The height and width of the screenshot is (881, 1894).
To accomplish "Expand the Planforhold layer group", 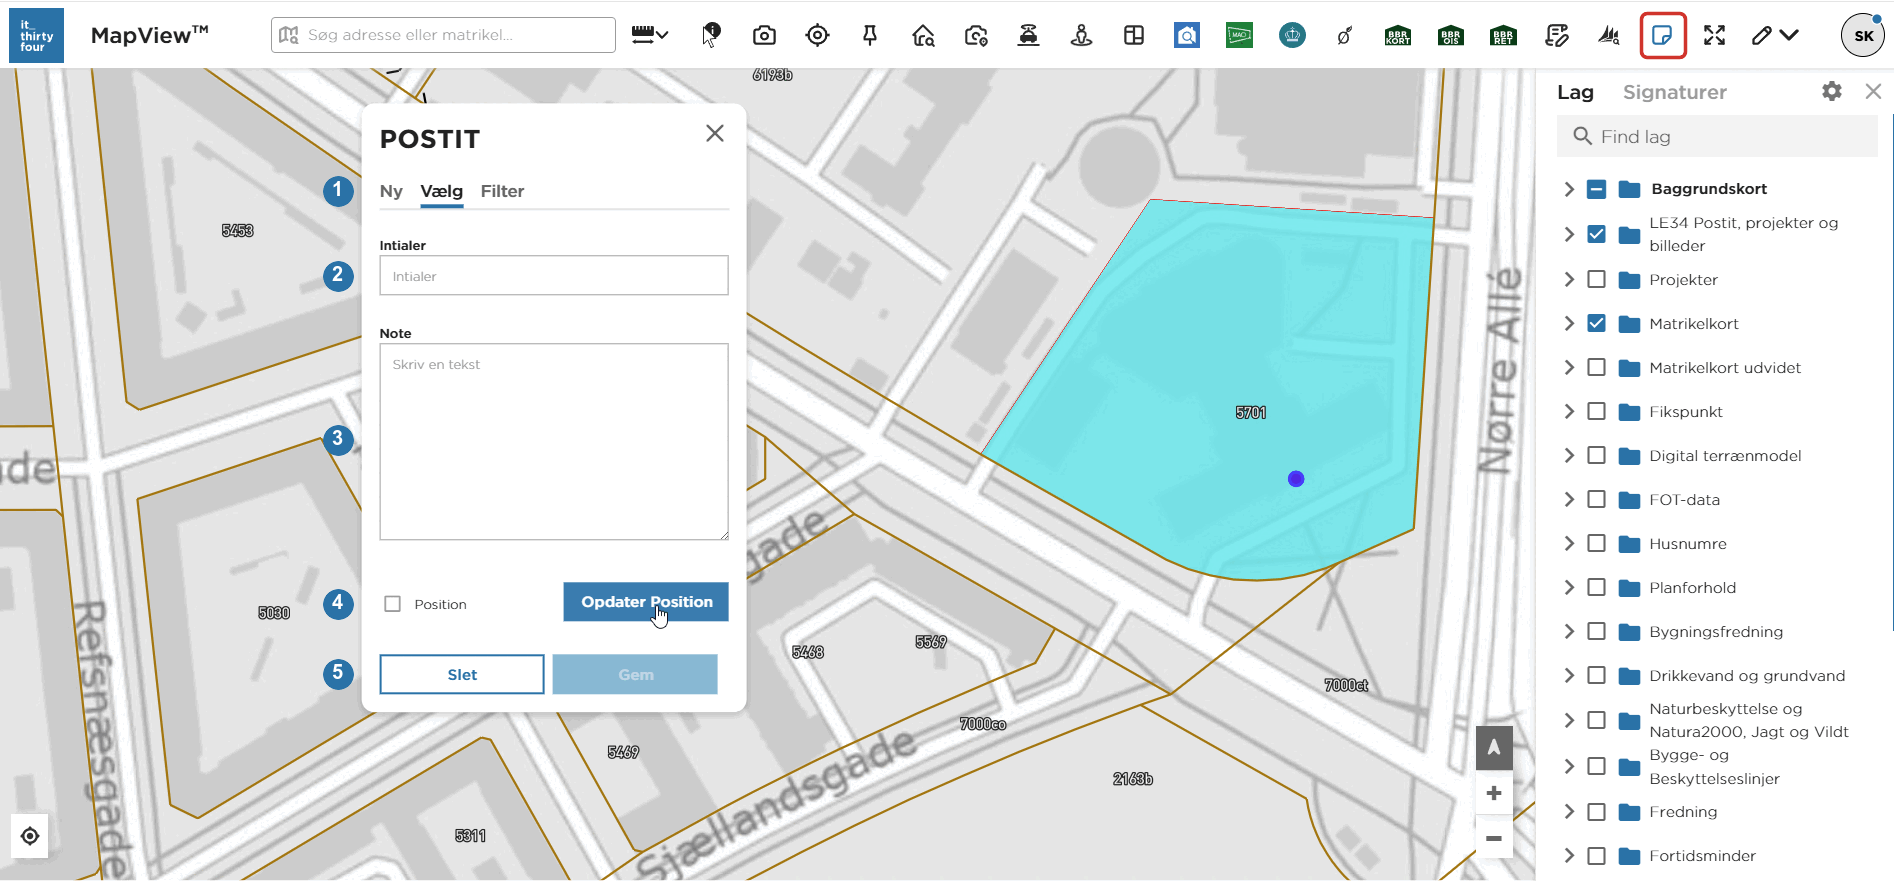I will [1569, 587].
